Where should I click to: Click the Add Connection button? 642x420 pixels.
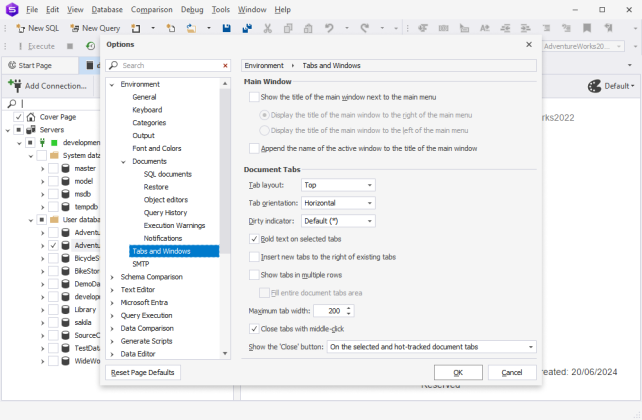pos(48,86)
